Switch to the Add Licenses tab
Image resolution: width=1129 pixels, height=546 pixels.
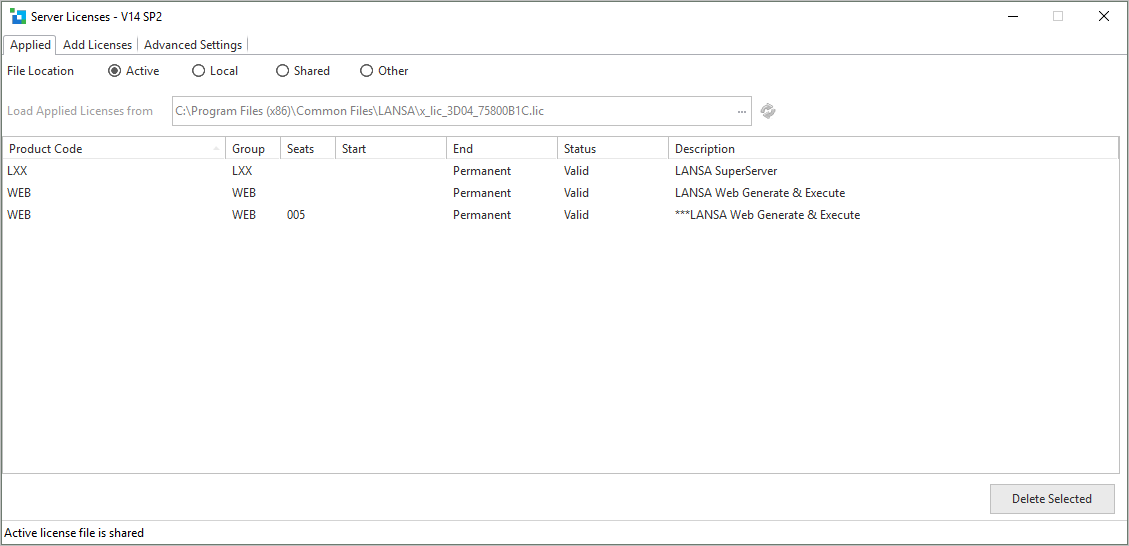coord(97,45)
